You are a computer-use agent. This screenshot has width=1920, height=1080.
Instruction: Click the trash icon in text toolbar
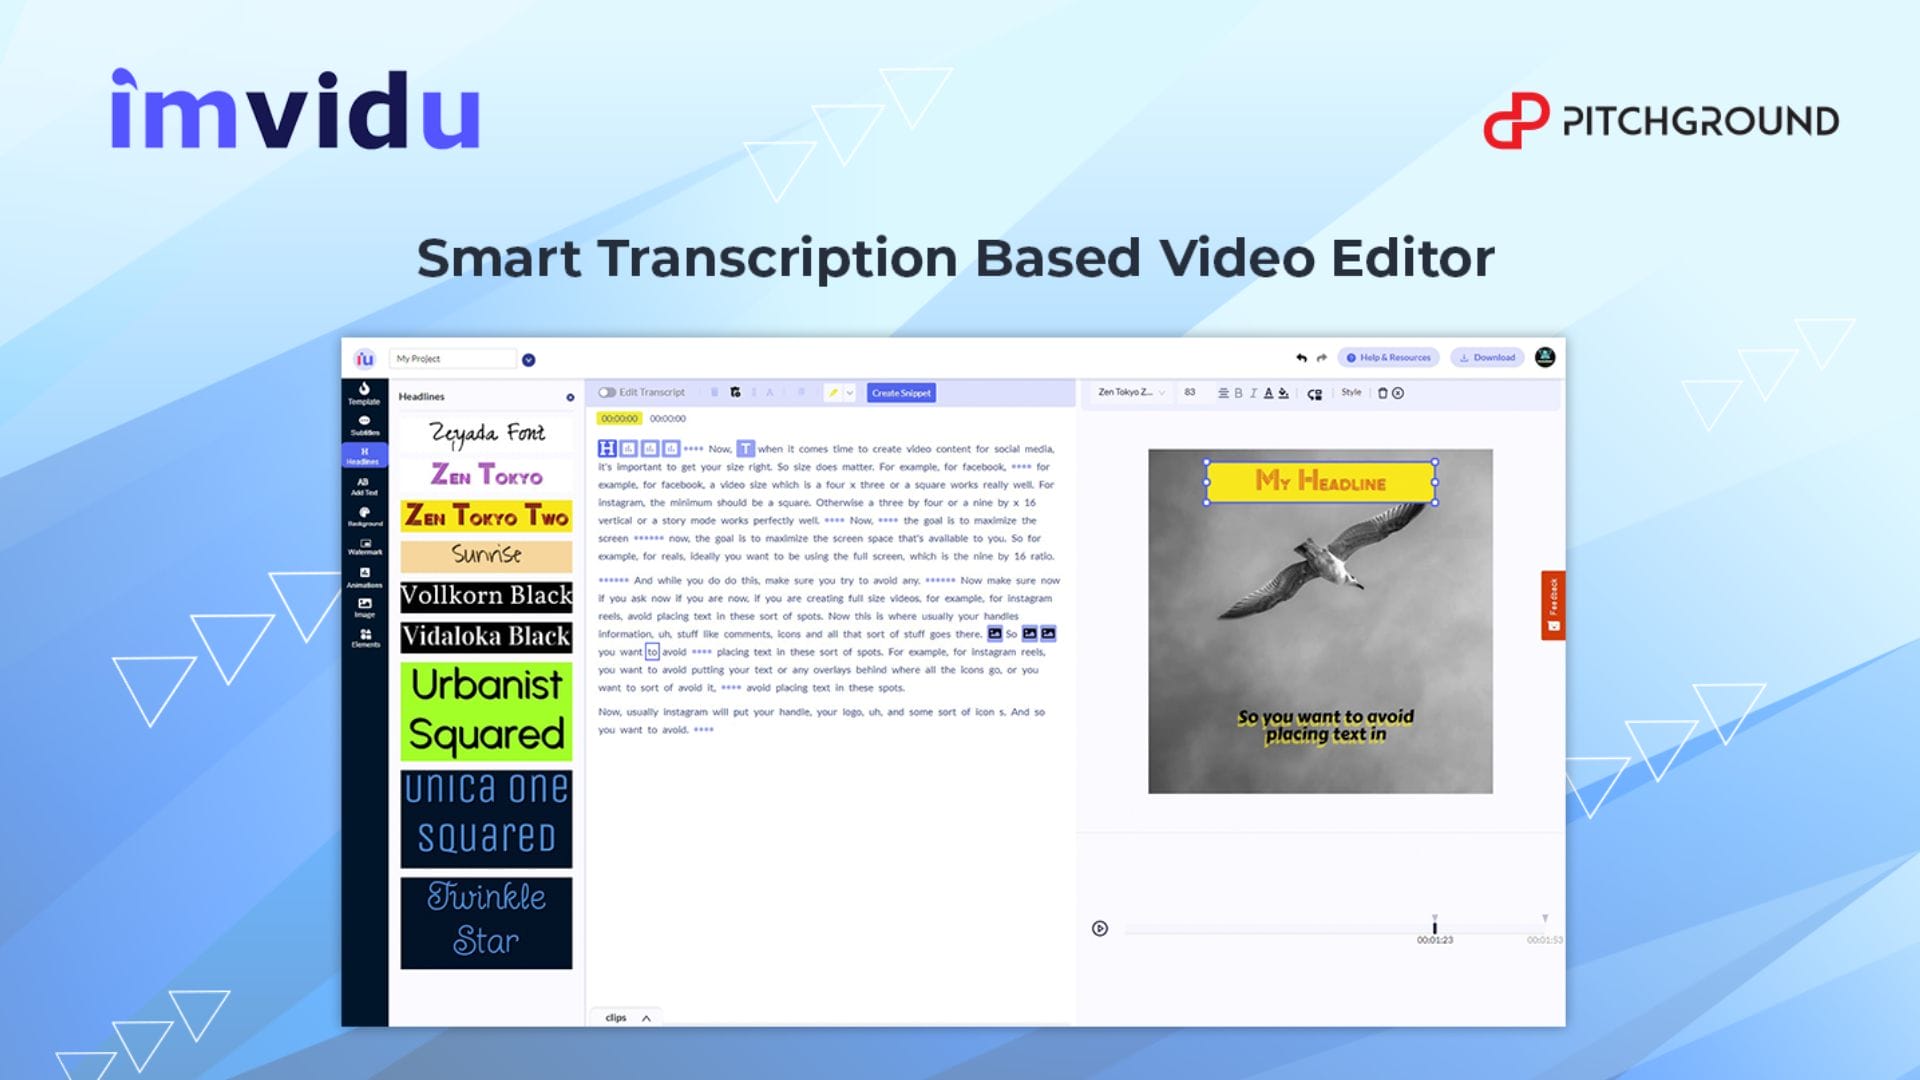(1383, 393)
